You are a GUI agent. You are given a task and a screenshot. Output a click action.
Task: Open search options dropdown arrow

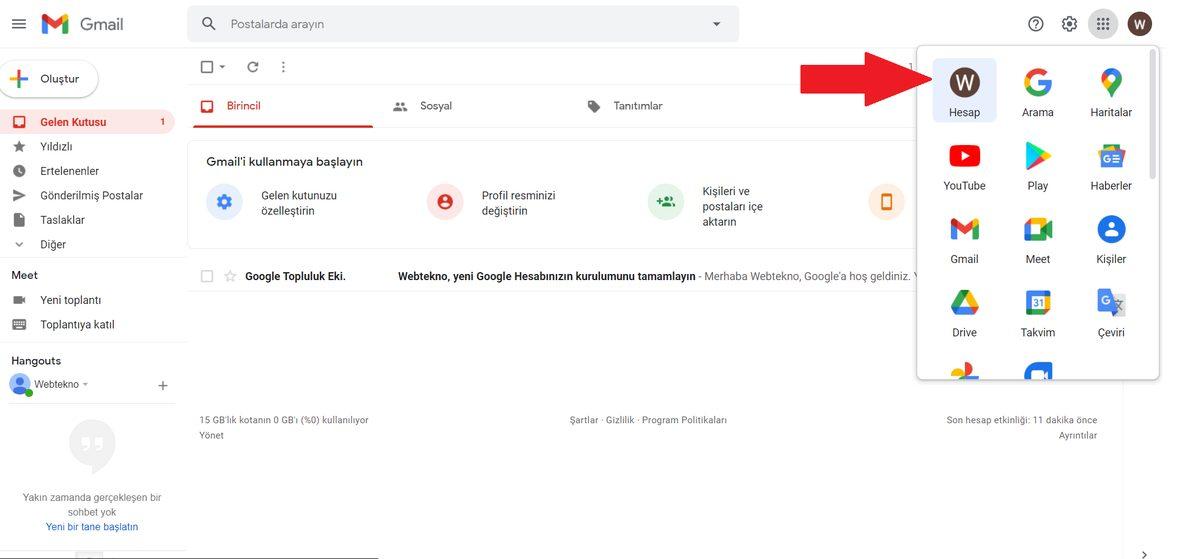[716, 24]
